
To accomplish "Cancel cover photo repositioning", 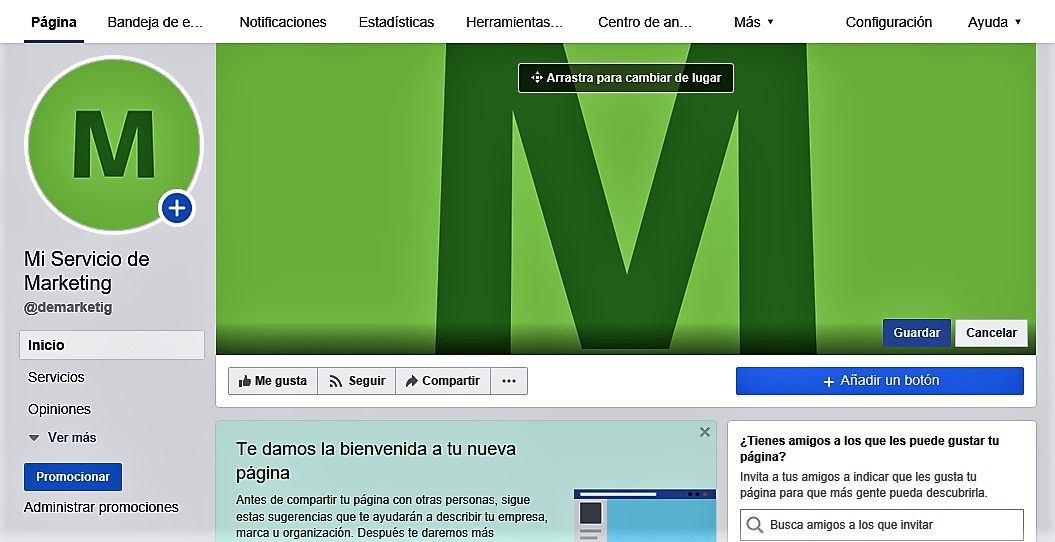I will 991,333.
